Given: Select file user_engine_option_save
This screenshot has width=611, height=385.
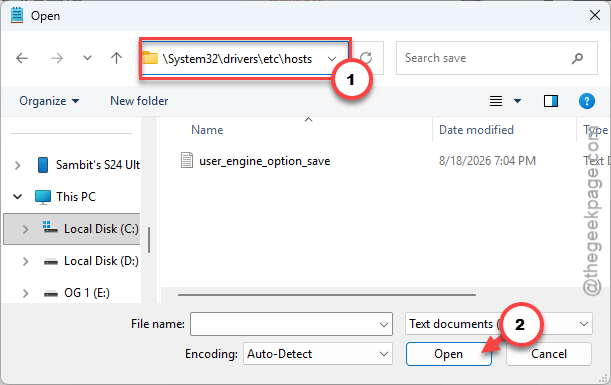Looking at the screenshot, I should pyautogui.click(x=265, y=161).
